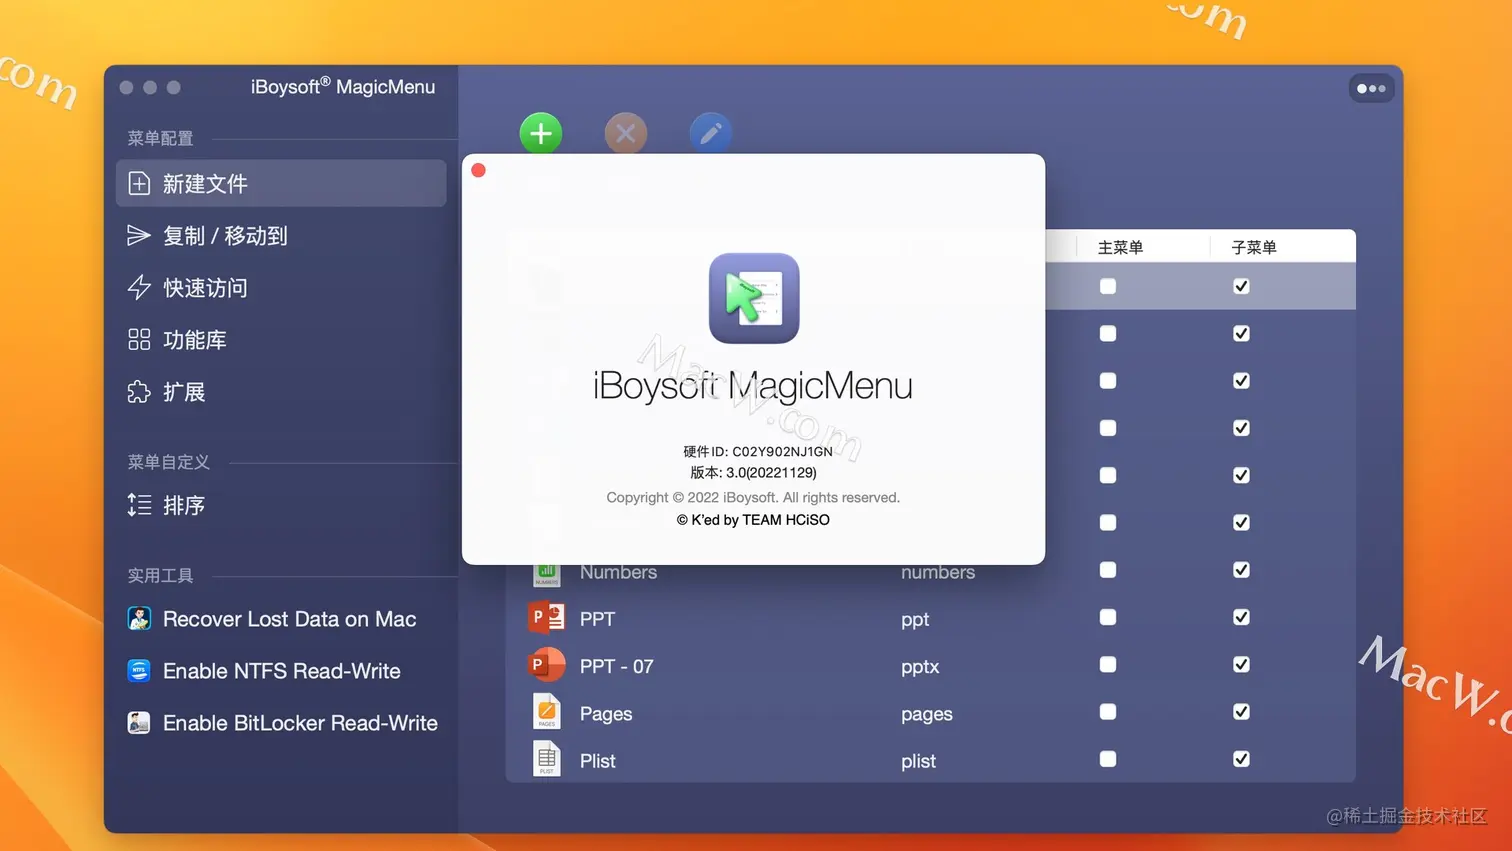Select the PPT - 07 row name

click(x=616, y=666)
